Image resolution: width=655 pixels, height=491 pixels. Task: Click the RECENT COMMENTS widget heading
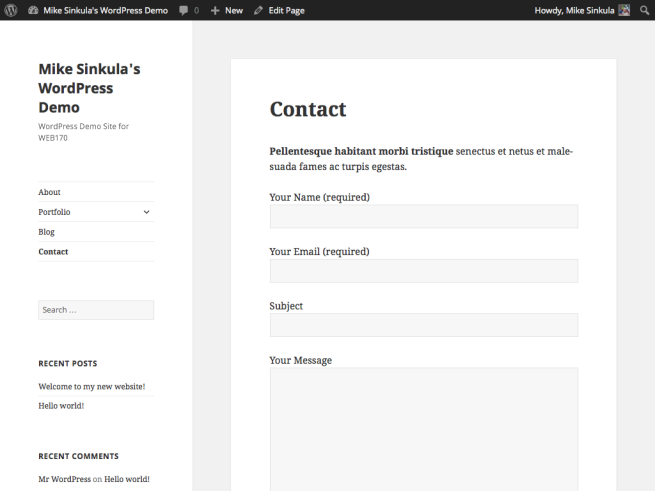click(x=79, y=456)
